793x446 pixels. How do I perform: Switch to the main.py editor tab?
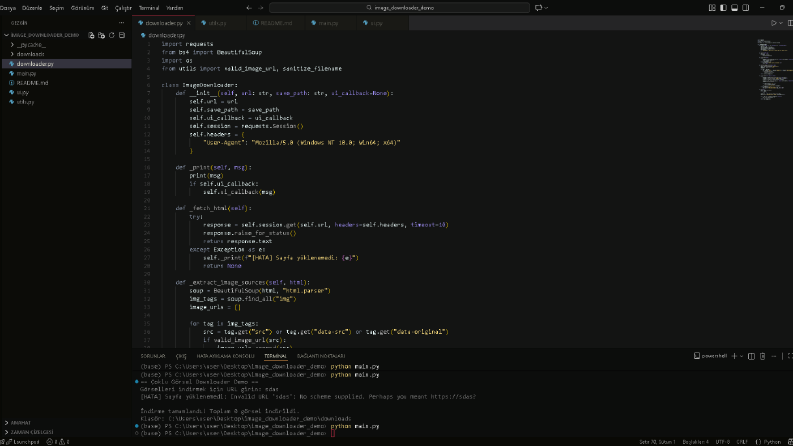click(x=329, y=23)
